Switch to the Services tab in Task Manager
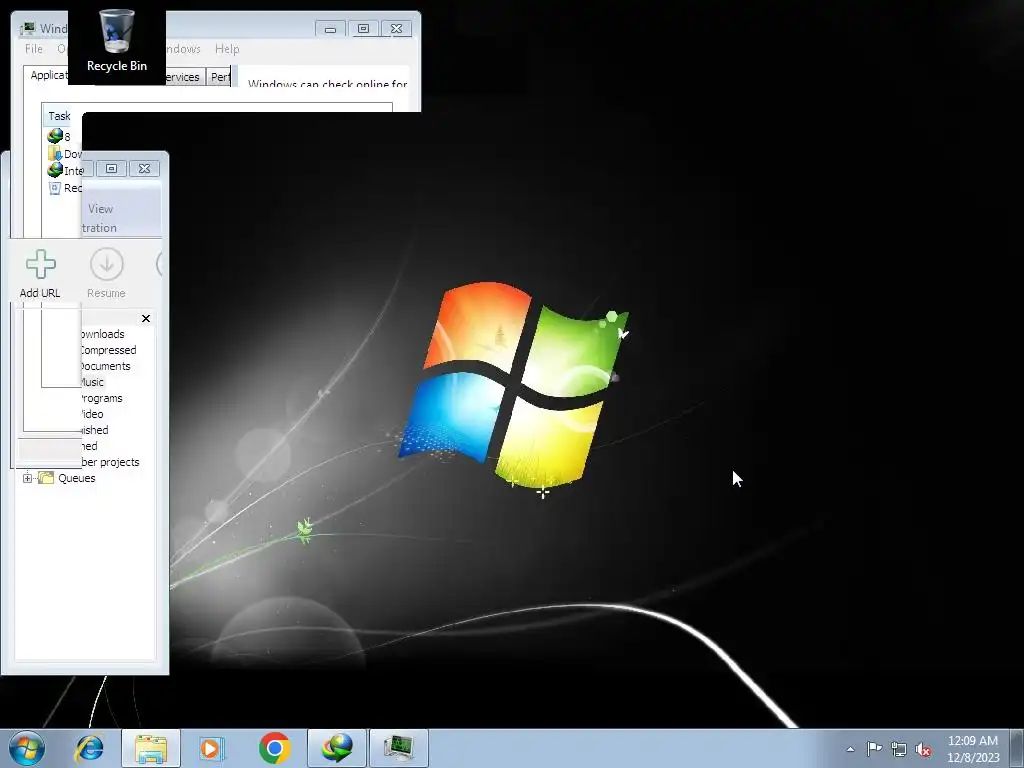The image size is (1024, 768). (x=185, y=77)
